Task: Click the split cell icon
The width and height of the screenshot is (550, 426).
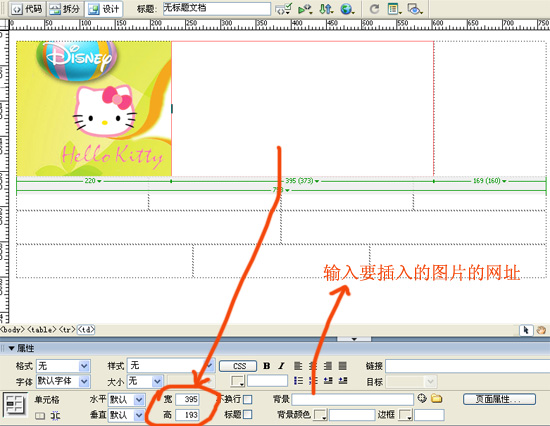Action: point(55,416)
